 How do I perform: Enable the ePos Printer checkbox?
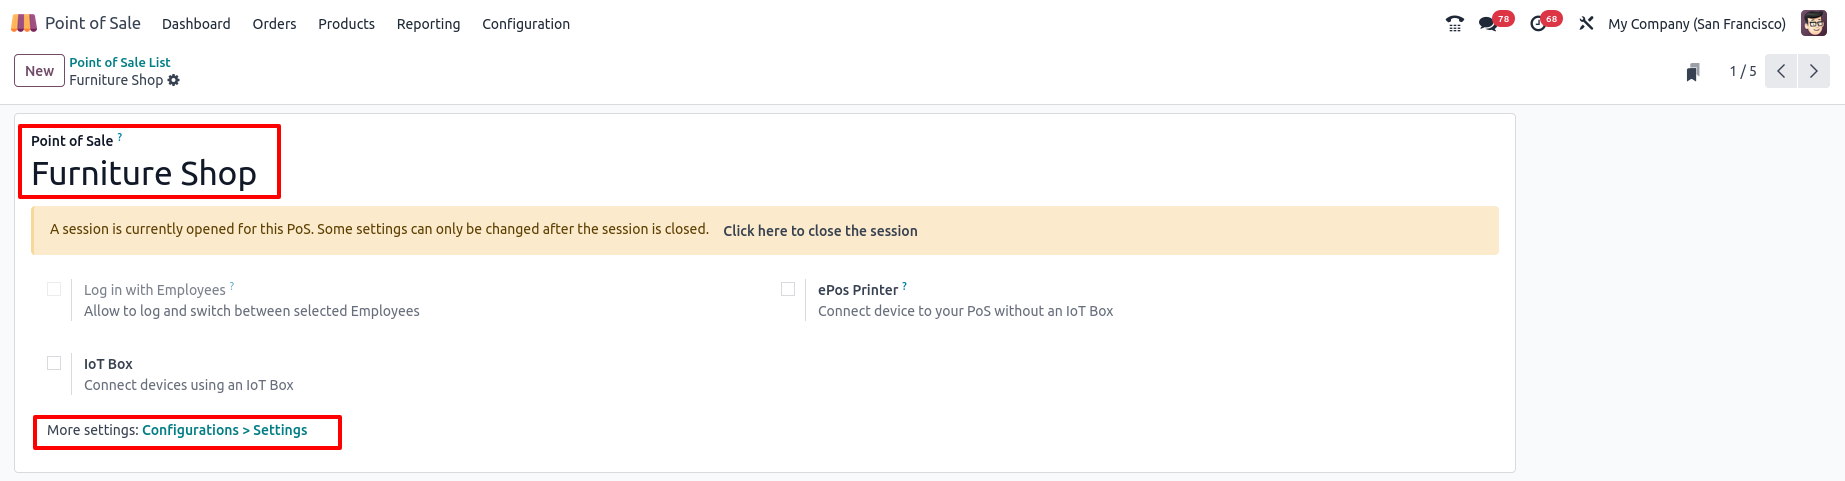tap(788, 289)
